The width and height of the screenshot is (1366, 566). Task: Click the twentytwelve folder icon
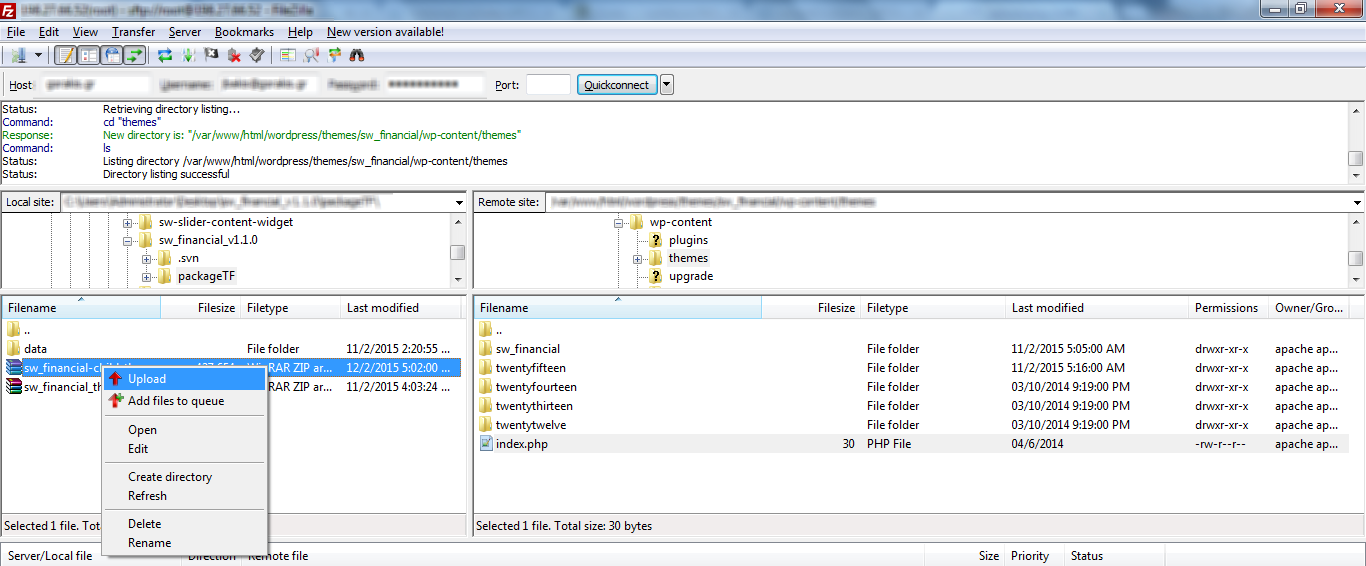486,425
